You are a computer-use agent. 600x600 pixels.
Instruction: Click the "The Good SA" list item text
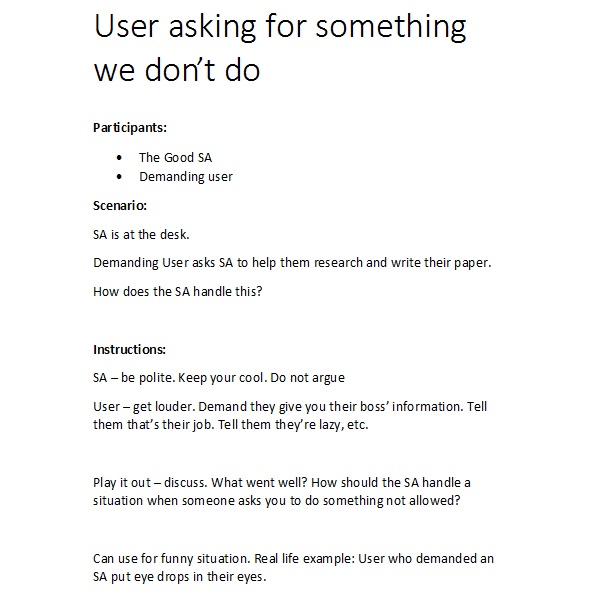coord(175,157)
